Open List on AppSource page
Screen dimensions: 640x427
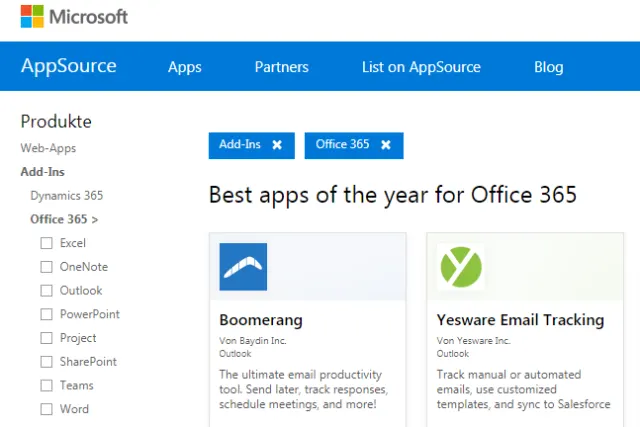click(421, 67)
